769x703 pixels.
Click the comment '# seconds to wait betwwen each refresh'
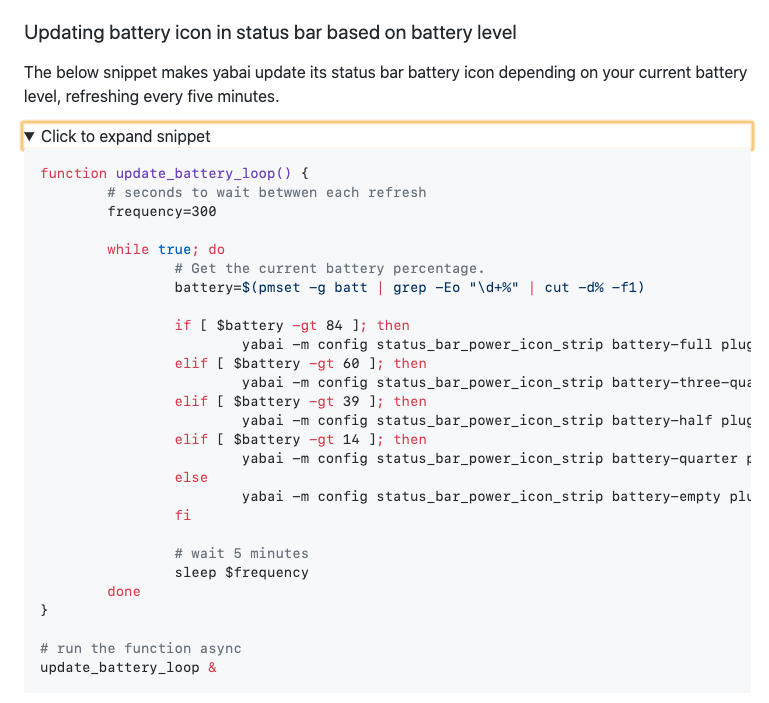click(267, 192)
